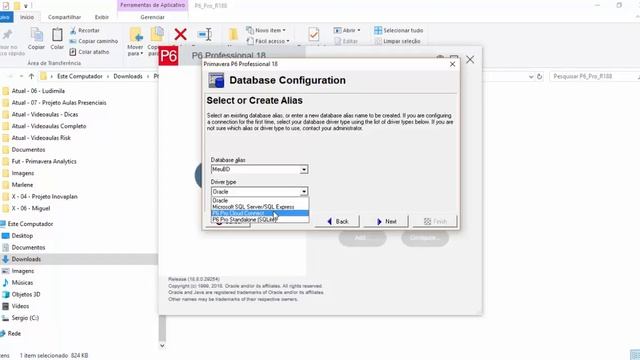Image resolution: width=640 pixels, height=360 pixels.
Task: Click the Database Configuration header icon
Action: [x=216, y=80]
